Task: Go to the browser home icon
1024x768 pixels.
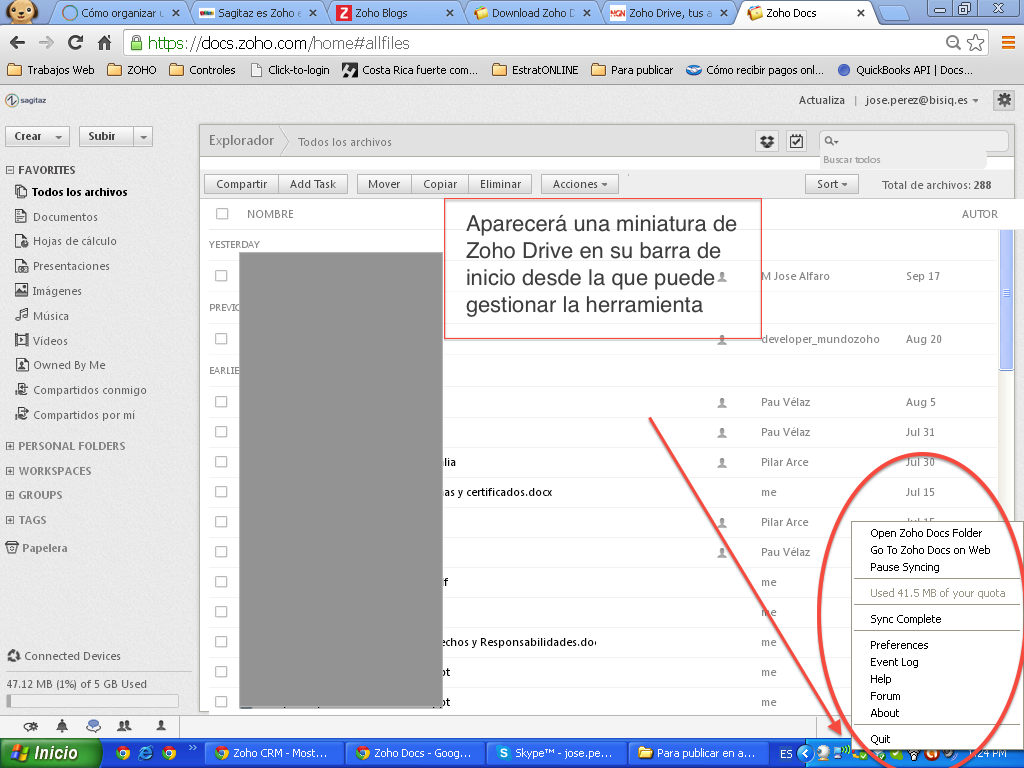Action: [104, 43]
